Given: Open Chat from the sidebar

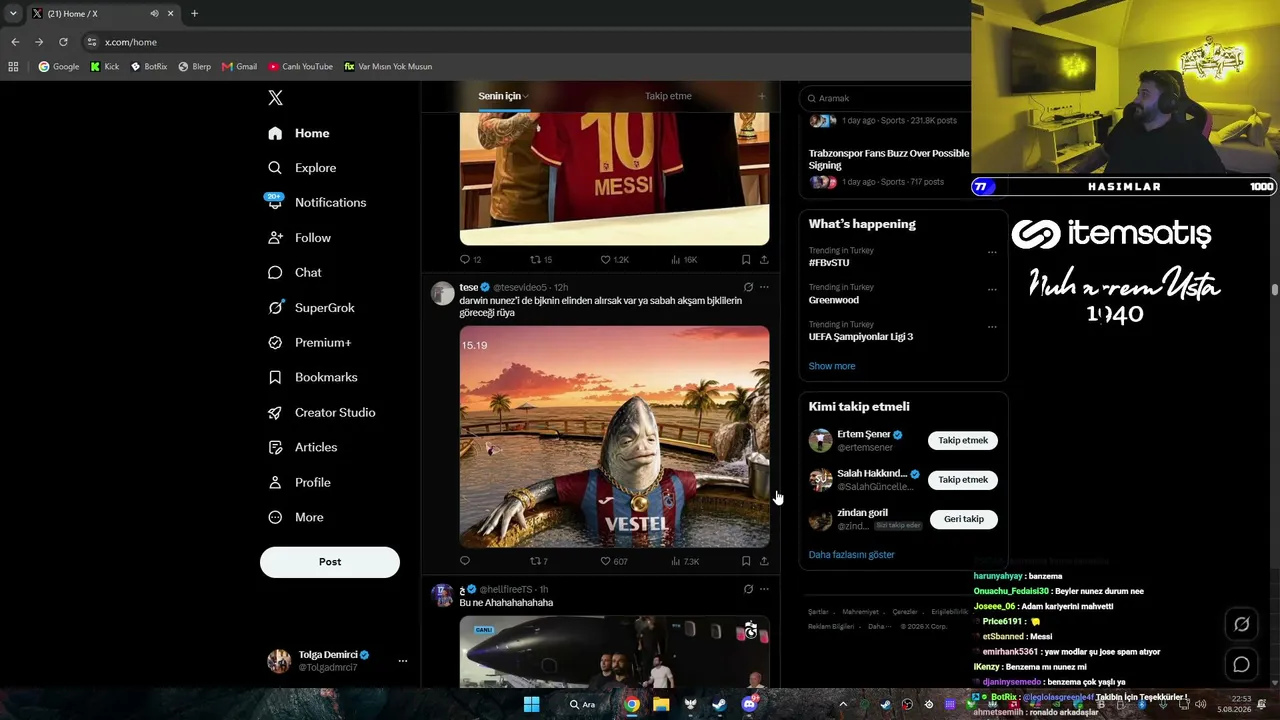Looking at the screenshot, I should tap(295, 273).
